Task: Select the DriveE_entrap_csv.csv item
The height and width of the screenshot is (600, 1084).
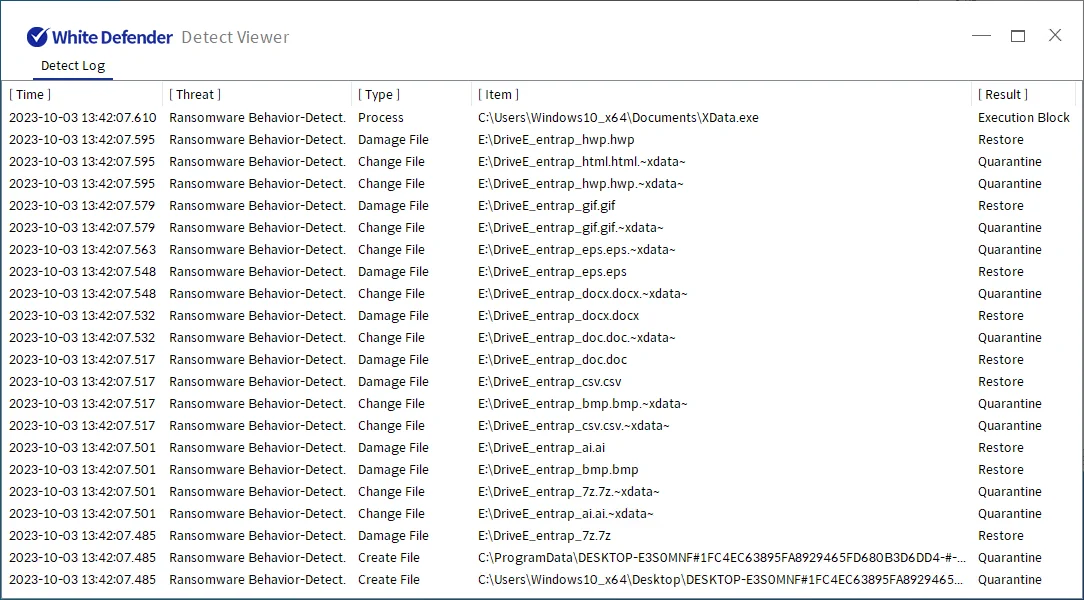Action: pyautogui.click(x=550, y=382)
